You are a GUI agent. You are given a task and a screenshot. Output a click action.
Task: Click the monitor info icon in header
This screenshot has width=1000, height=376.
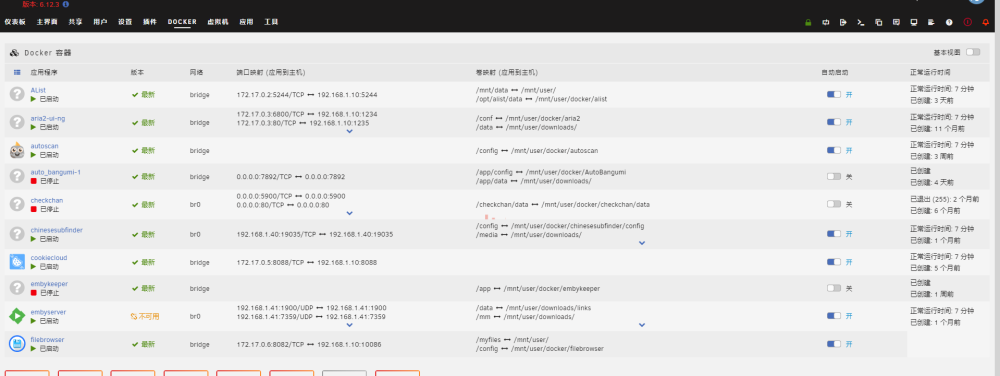point(914,22)
